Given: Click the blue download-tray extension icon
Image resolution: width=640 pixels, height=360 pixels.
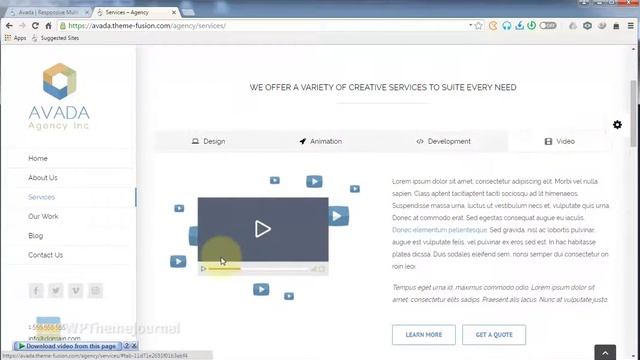Looking at the screenshot, I should coord(519,26).
